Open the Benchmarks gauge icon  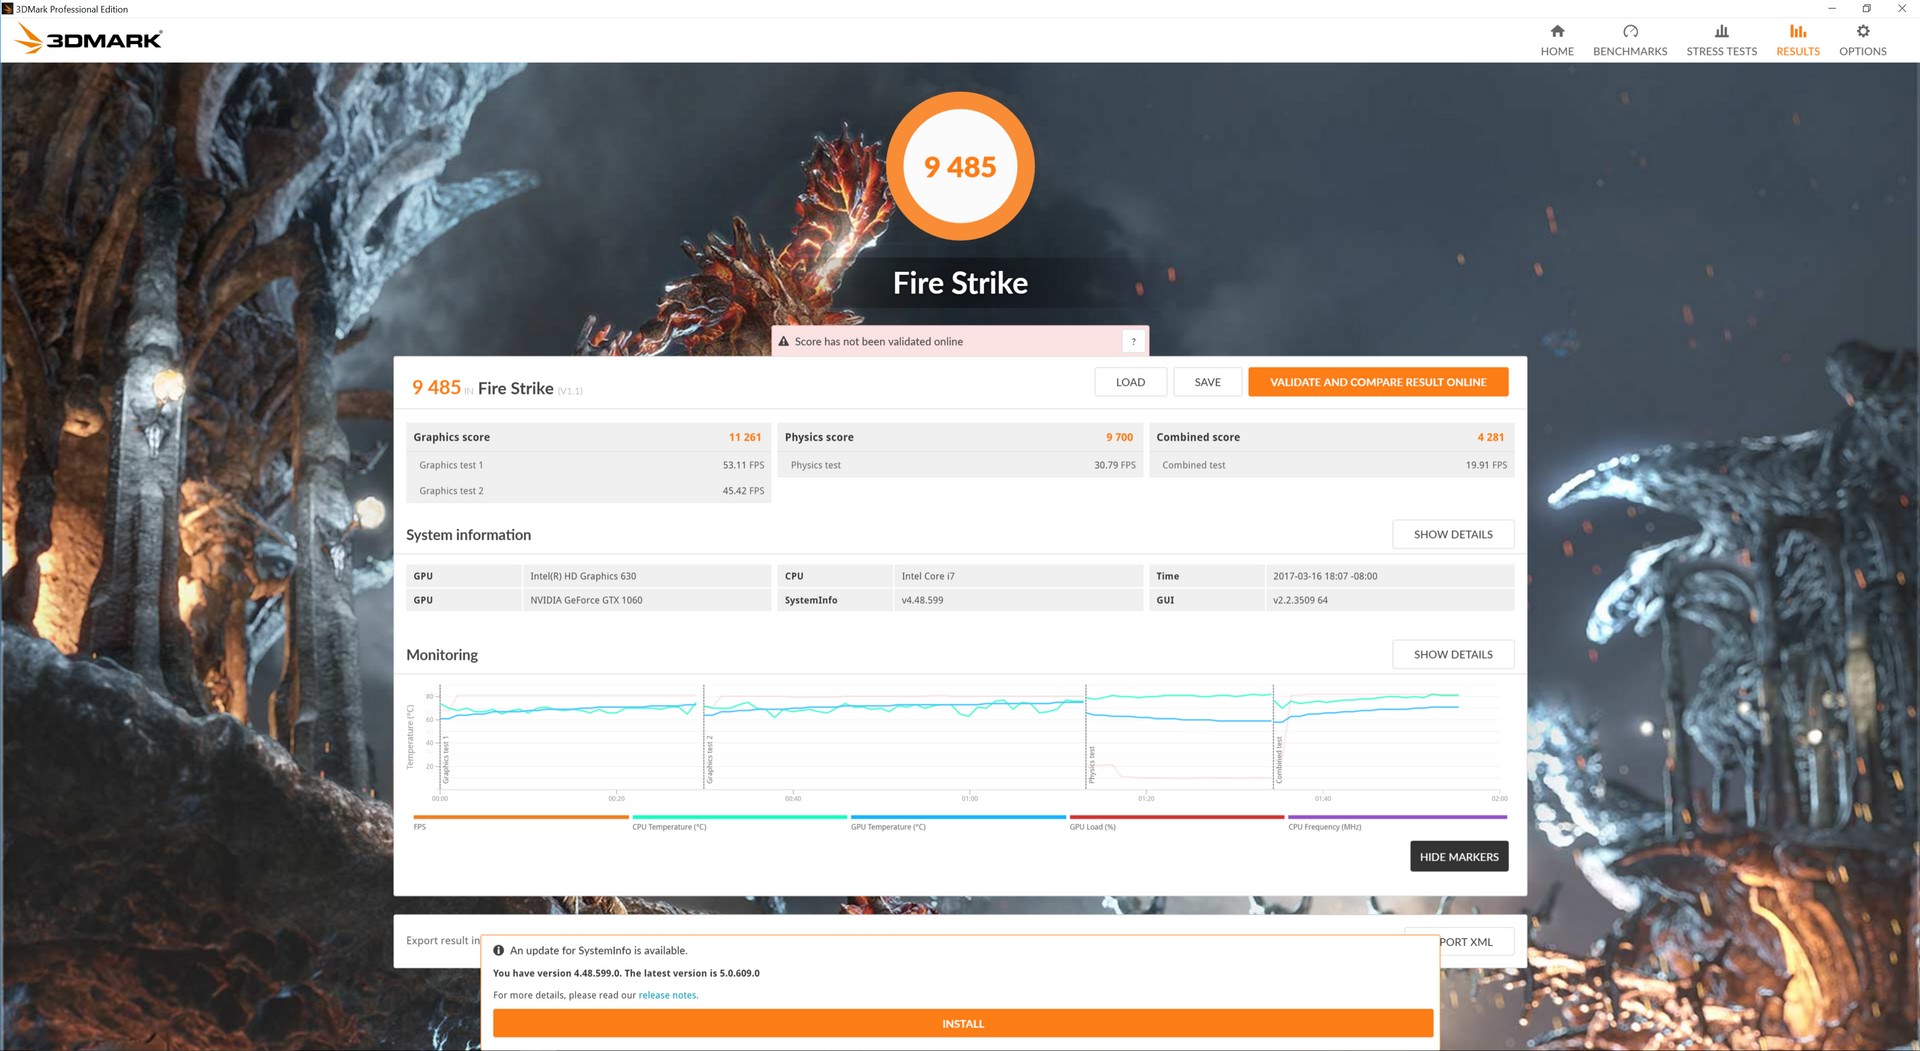point(1630,31)
